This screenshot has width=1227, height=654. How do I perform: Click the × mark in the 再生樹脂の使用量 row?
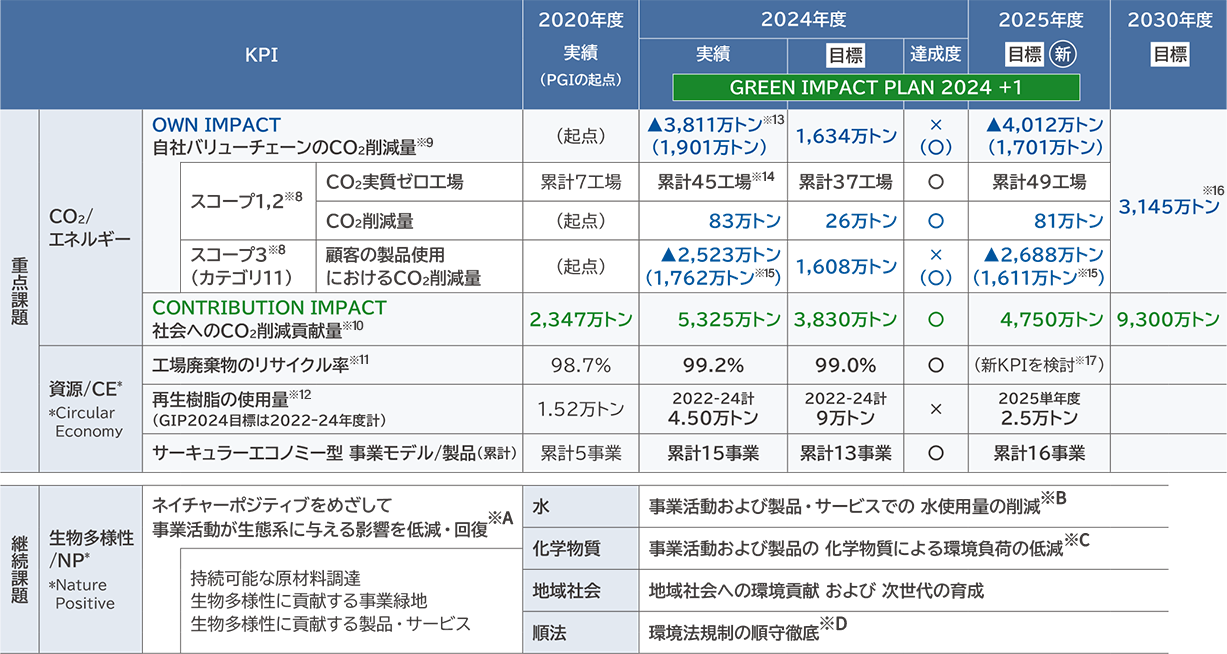936,410
